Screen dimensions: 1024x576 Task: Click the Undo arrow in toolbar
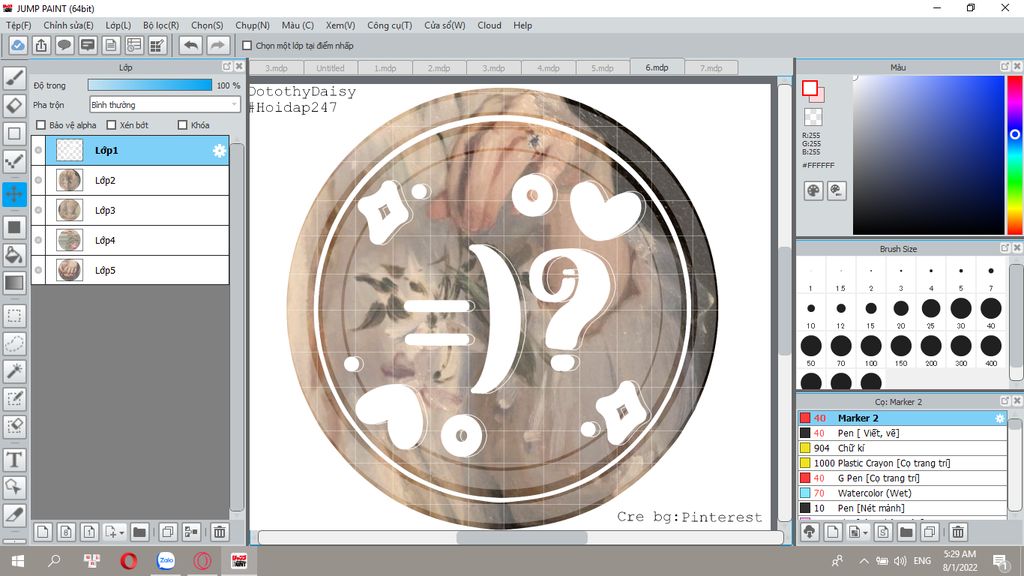coord(191,46)
